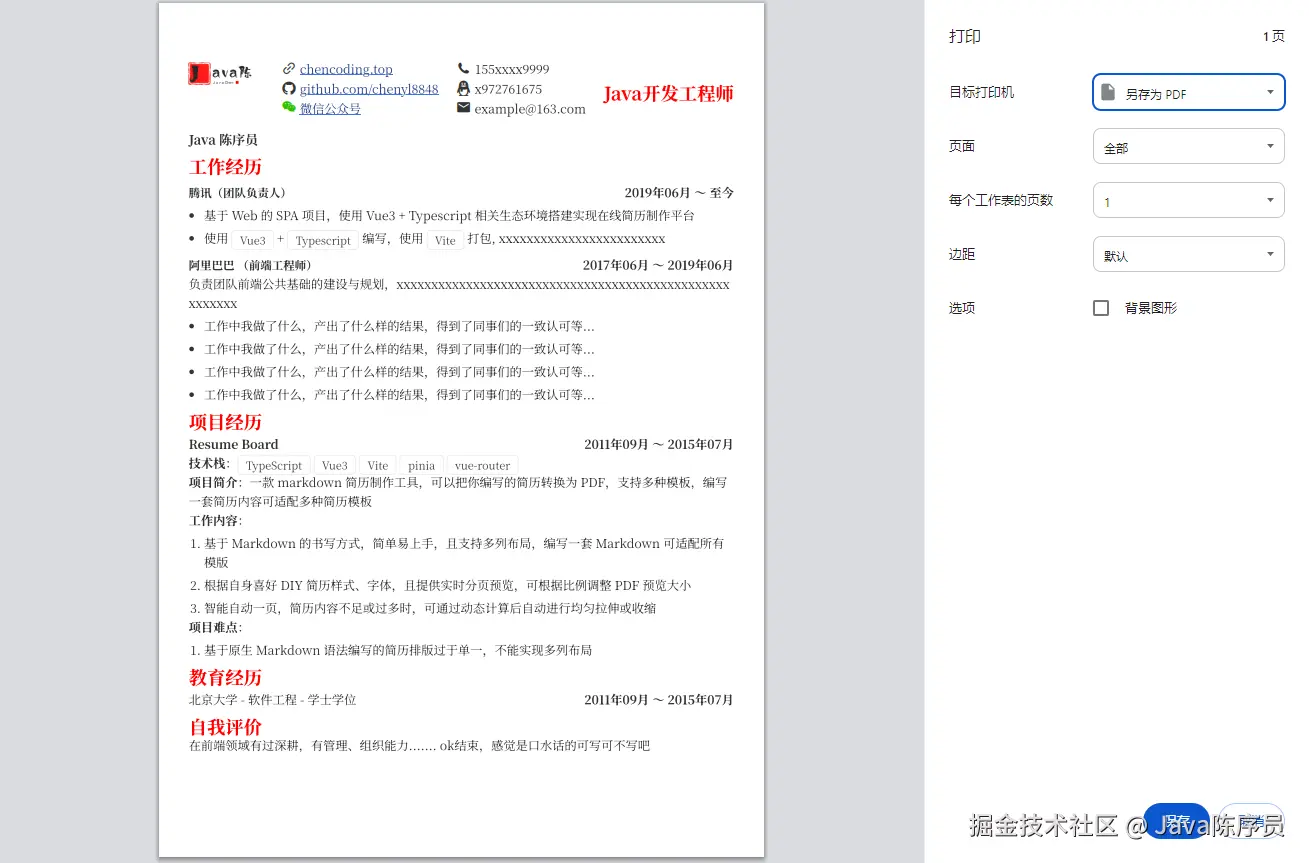Screen dimensions: 1309x863
Task: Click the 工作内容 label
Action: pos(215,521)
